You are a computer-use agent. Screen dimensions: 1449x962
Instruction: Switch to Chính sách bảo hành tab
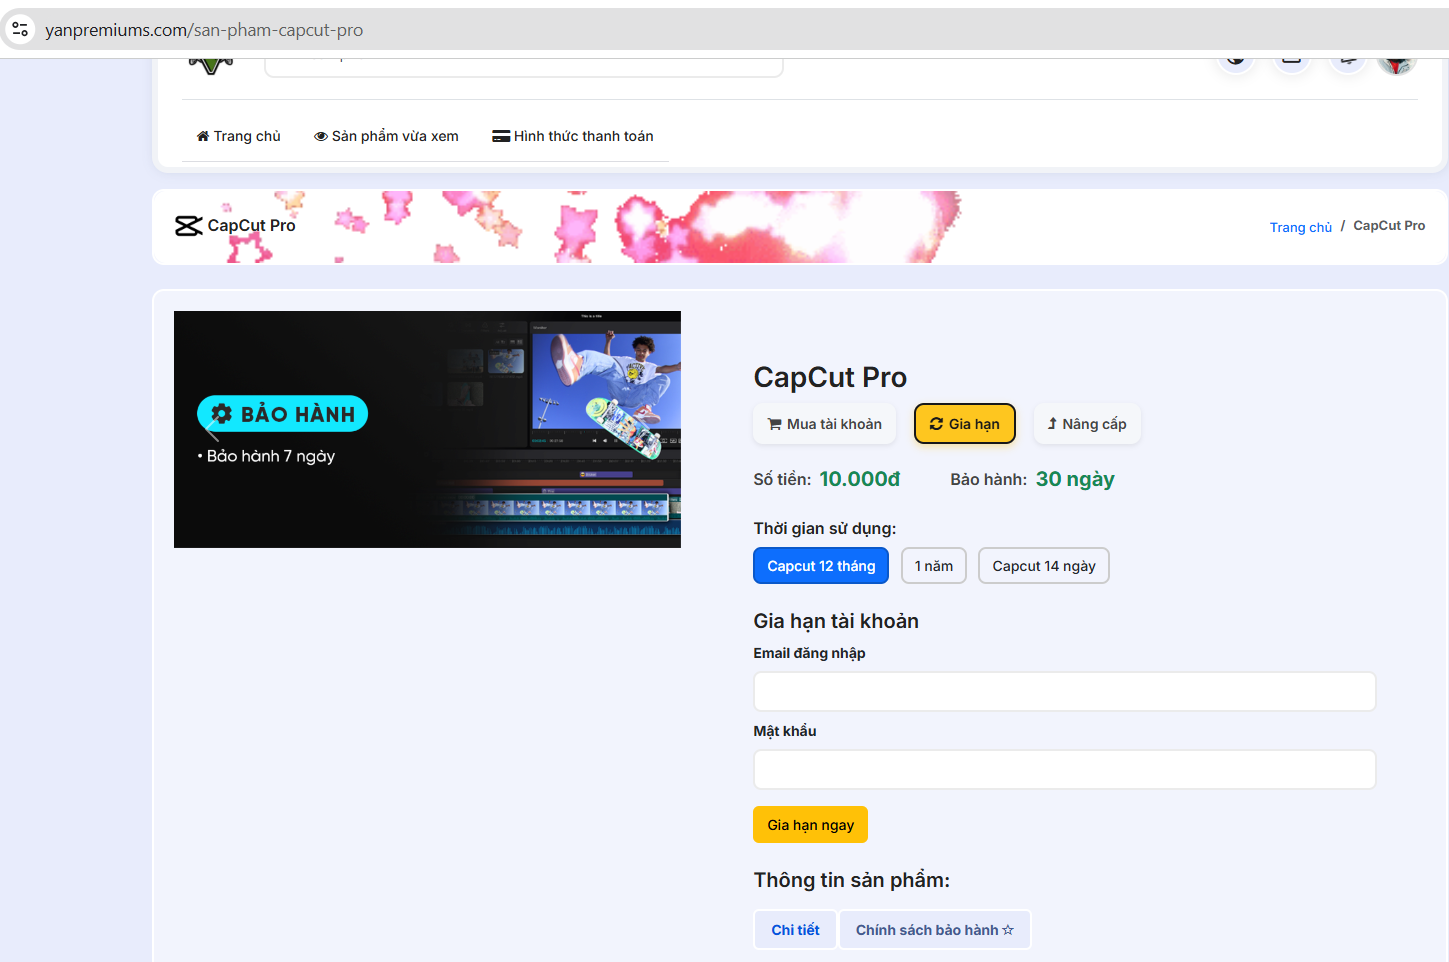934,930
